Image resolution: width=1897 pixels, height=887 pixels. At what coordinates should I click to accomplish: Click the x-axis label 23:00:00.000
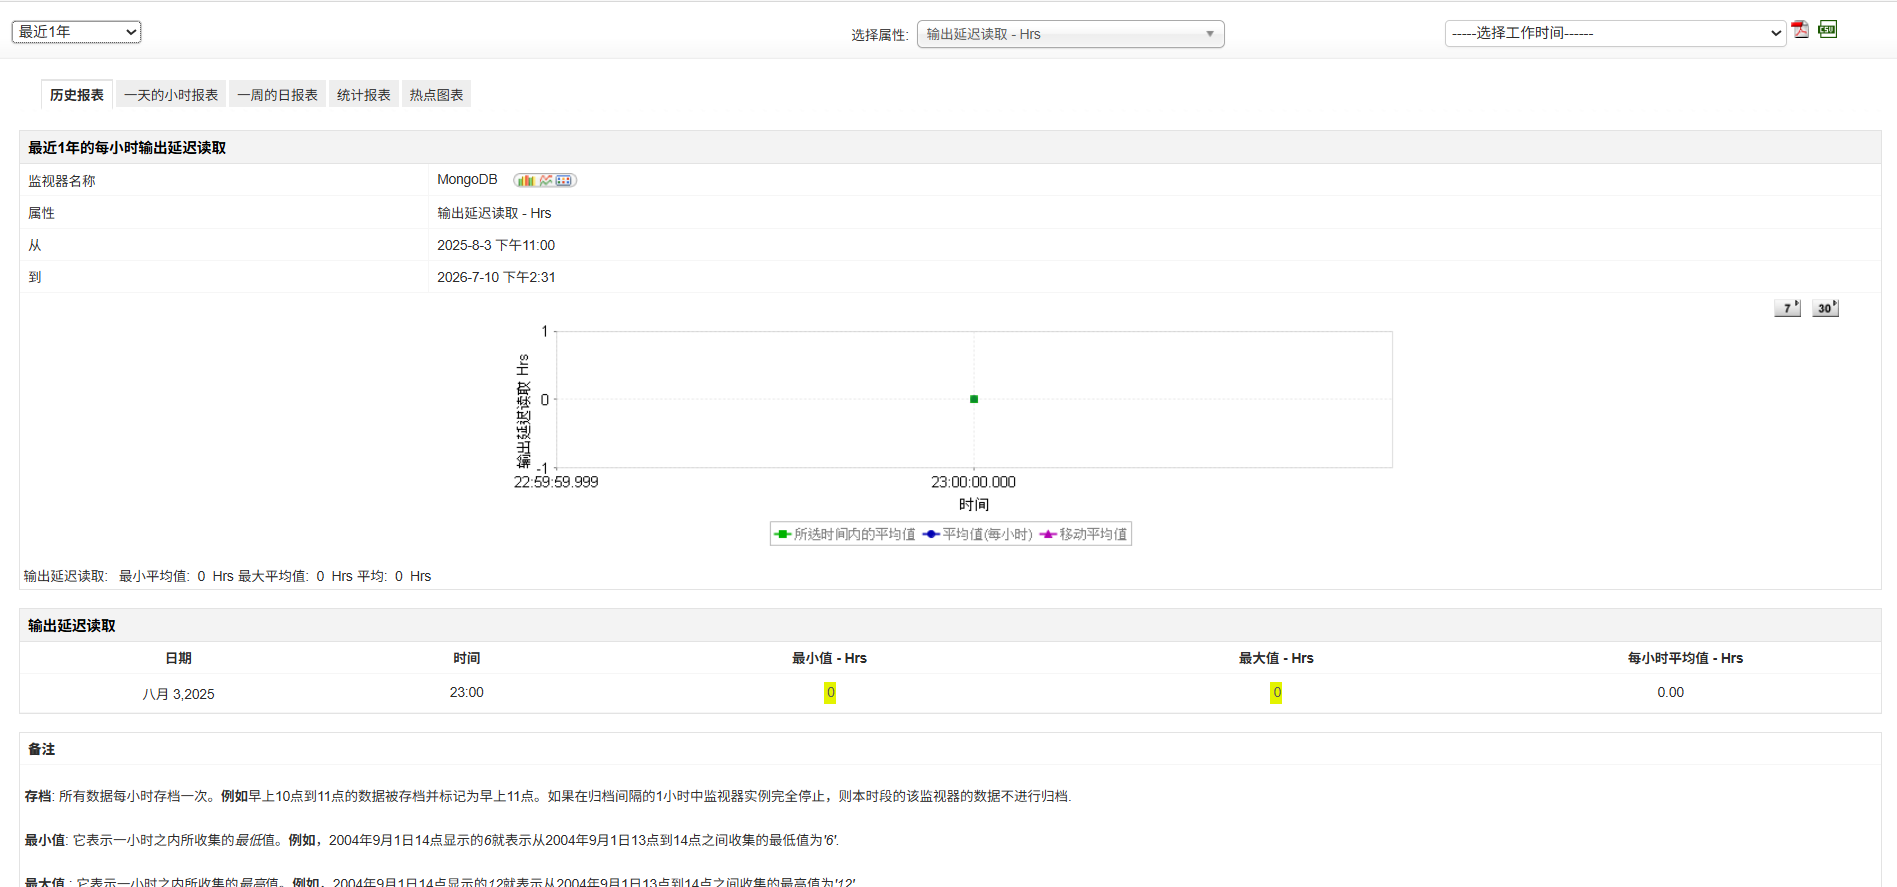coord(973,482)
